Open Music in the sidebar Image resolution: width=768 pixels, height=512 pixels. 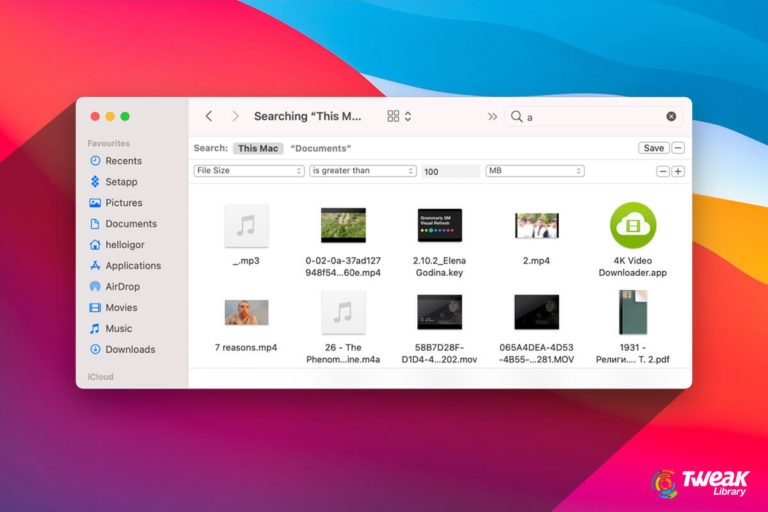pos(111,329)
